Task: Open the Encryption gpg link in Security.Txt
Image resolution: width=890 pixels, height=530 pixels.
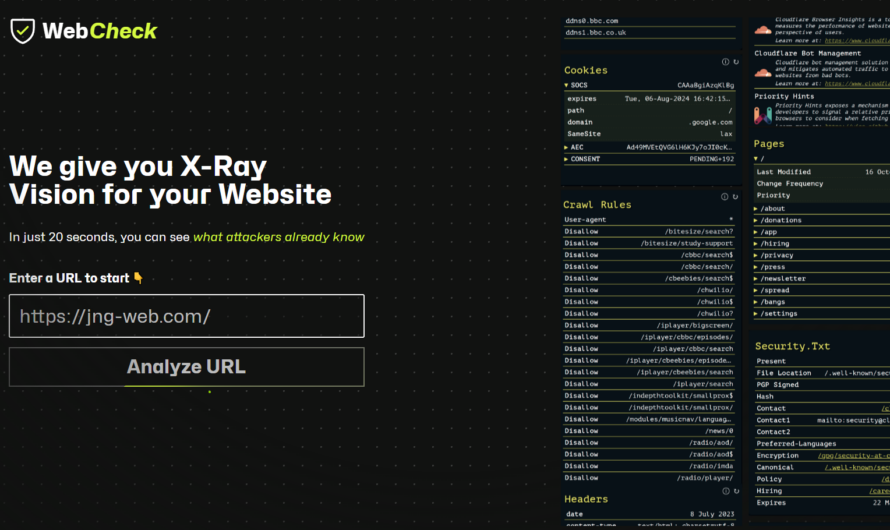Action: (854, 456)
